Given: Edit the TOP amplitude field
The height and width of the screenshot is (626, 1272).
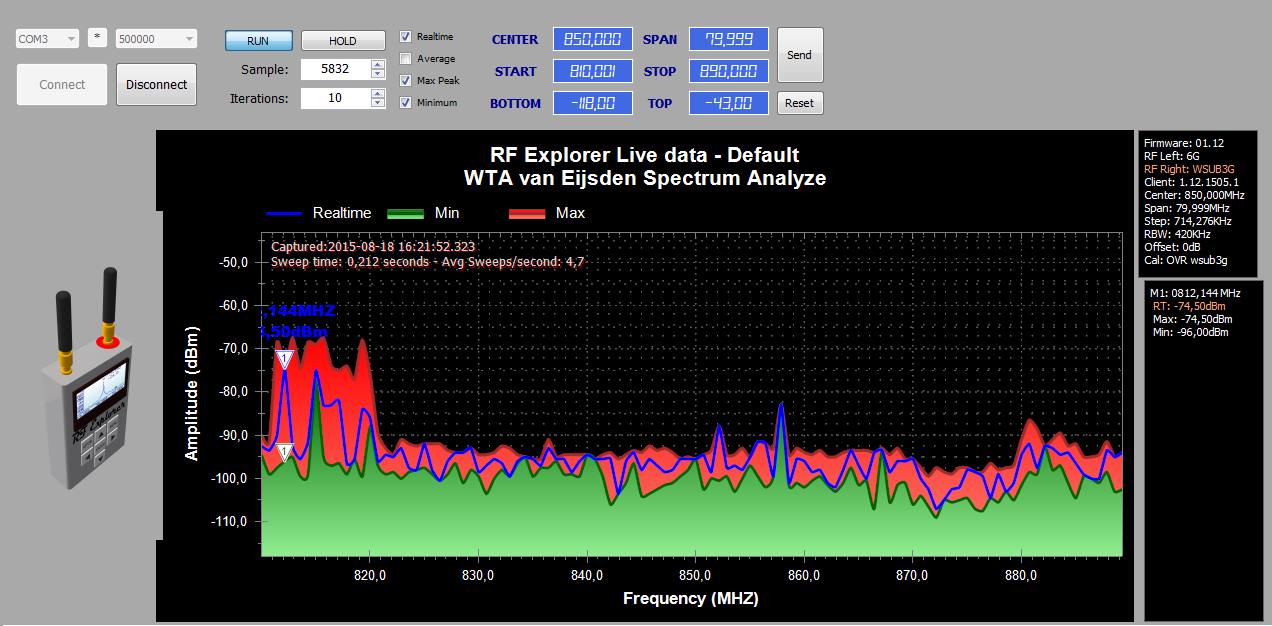Looking at the screenshot, I should point(729,103).
